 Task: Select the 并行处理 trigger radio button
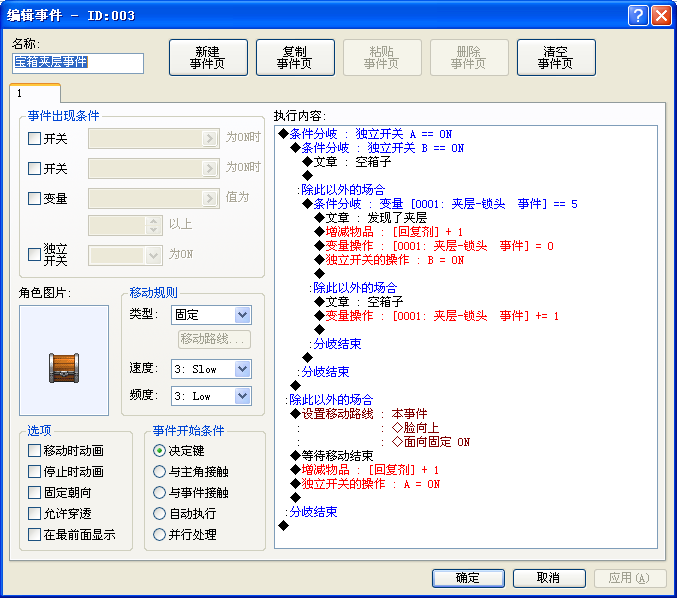159,535
